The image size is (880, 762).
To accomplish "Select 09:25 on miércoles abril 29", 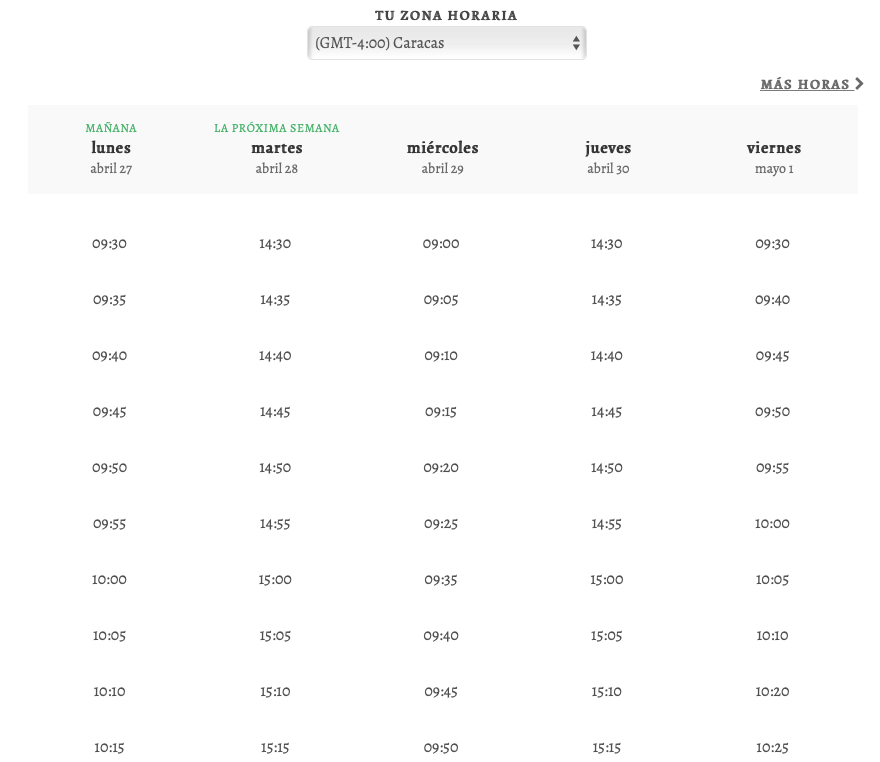I will [441, 523].
